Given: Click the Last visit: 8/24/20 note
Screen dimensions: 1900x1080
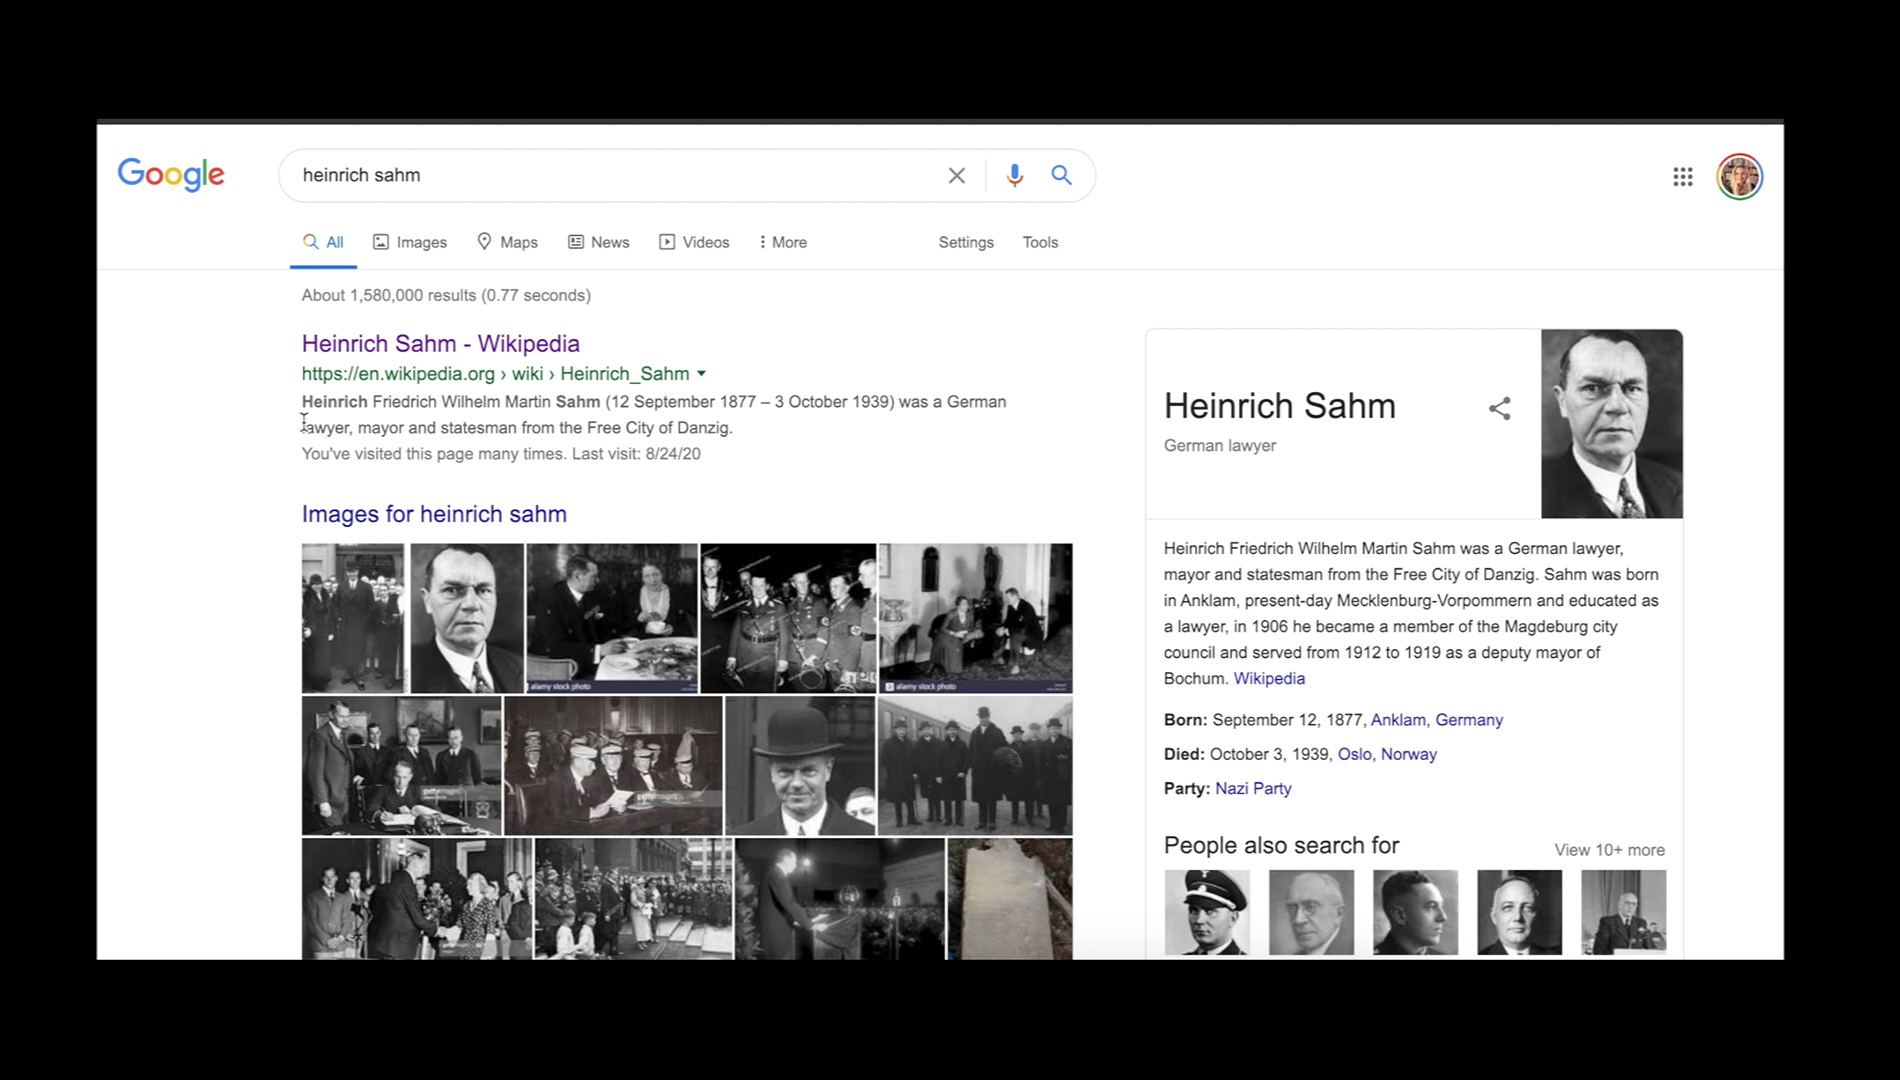Looking at the screenshot, I should [x=636, y=454].
